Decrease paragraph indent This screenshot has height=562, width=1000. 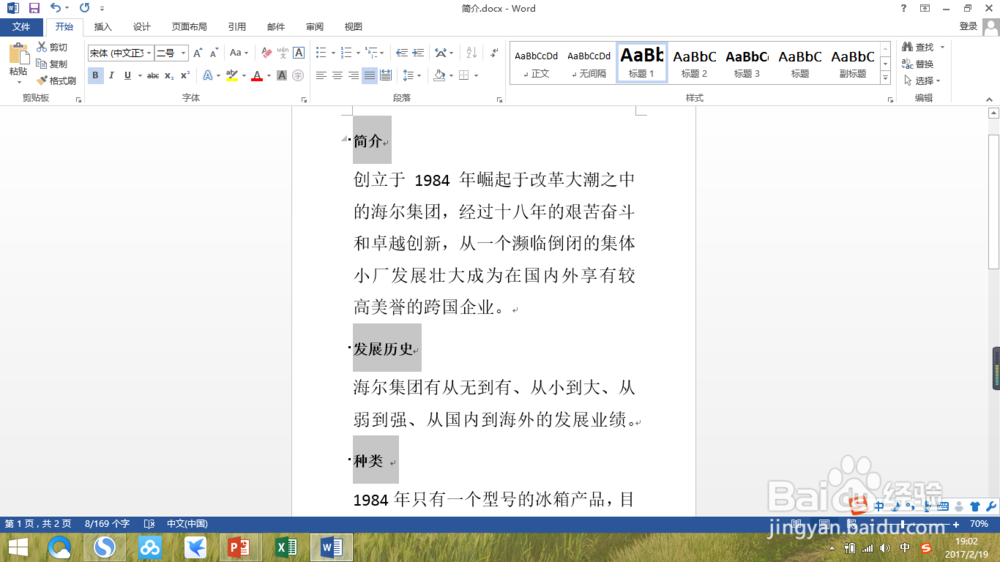pyautogui.click(x=401, y=53)
